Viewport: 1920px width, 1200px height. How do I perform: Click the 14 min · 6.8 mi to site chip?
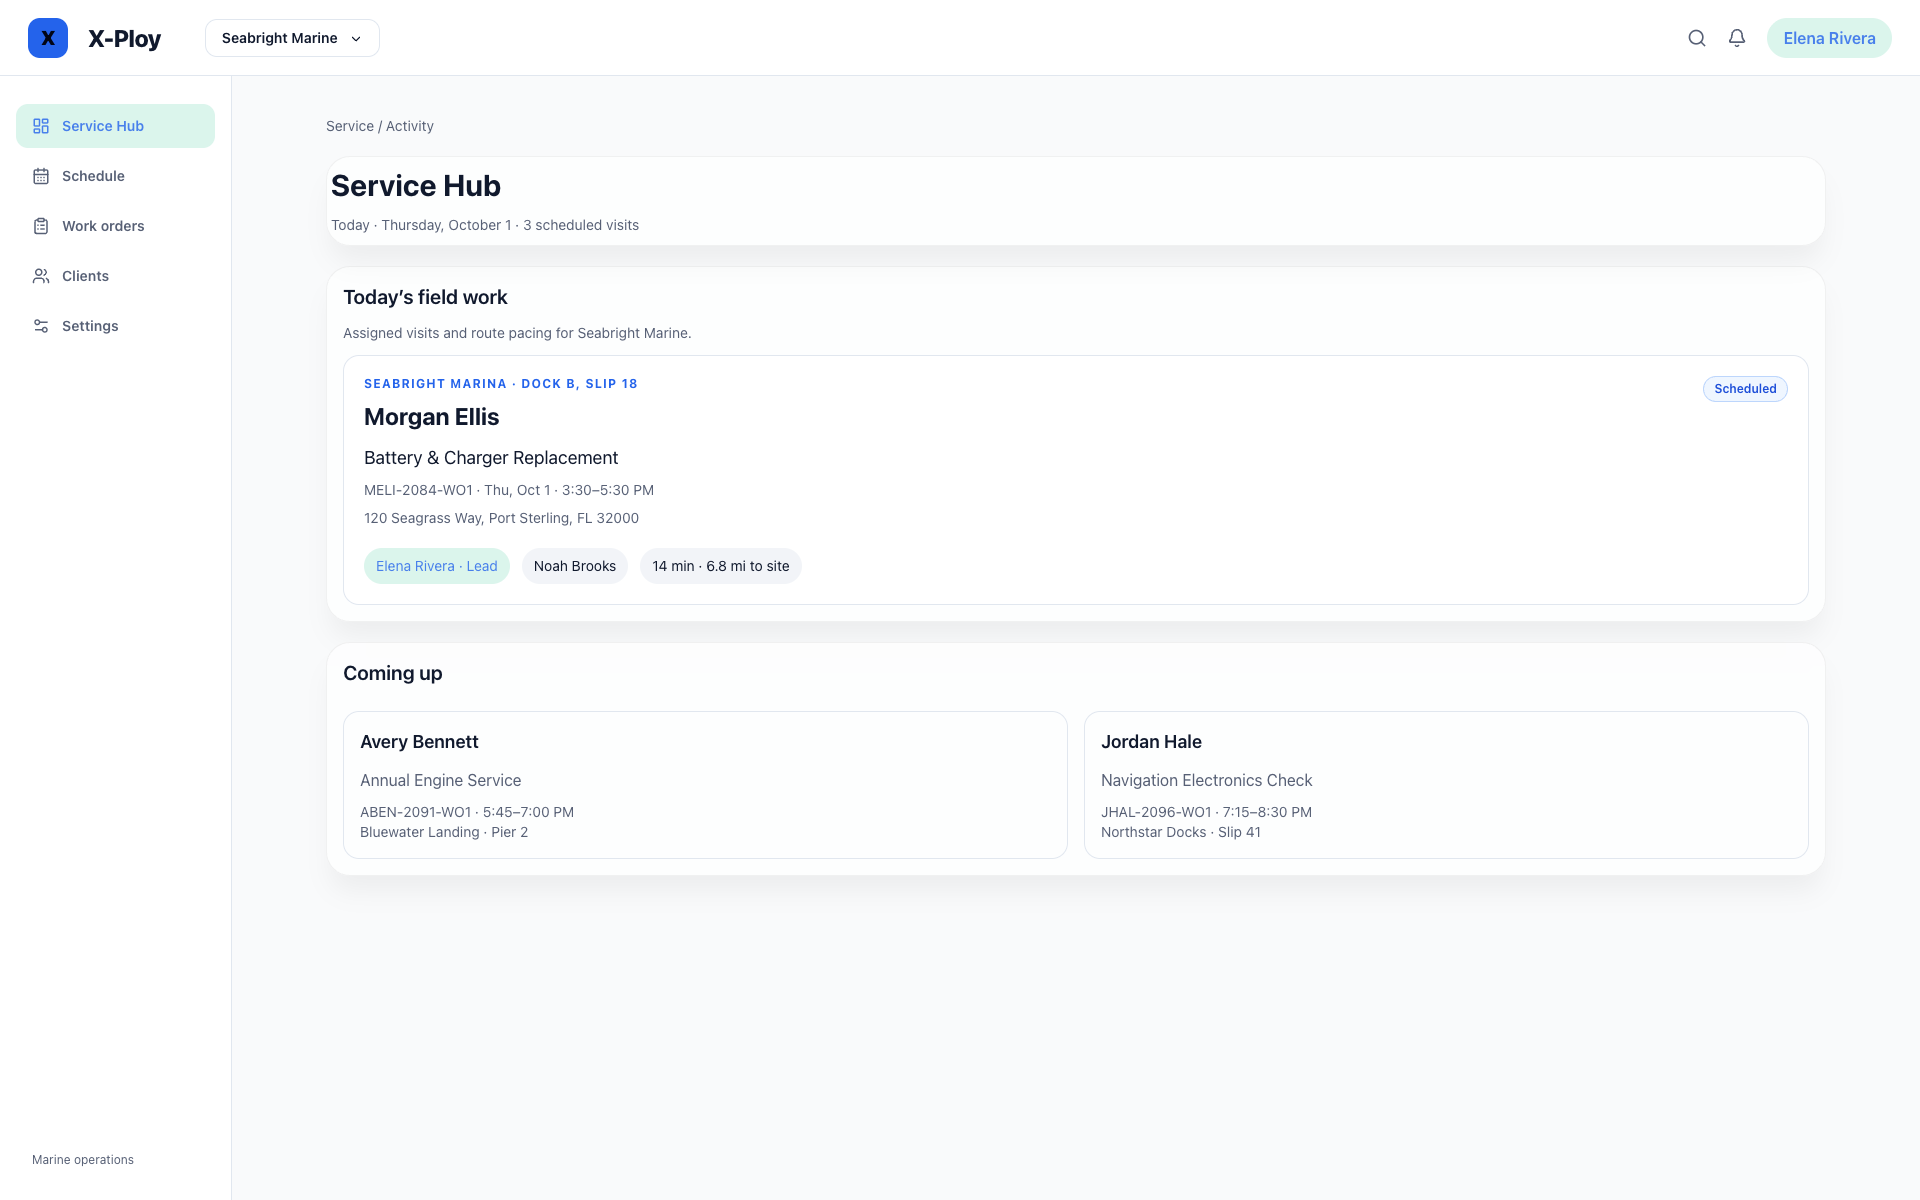[721, 566]
